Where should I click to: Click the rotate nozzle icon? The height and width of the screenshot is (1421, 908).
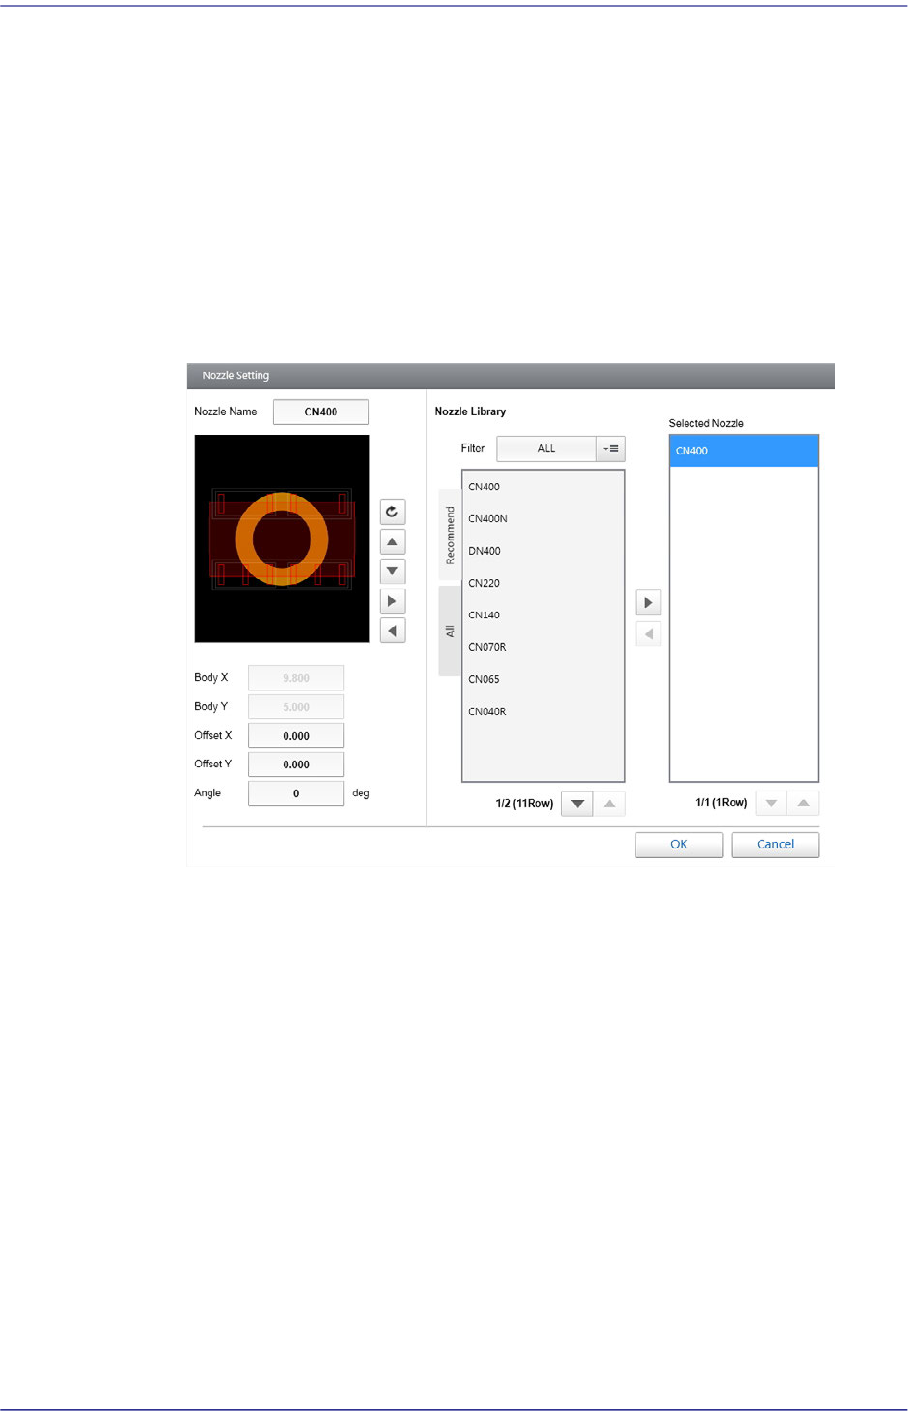coord(392,512)
